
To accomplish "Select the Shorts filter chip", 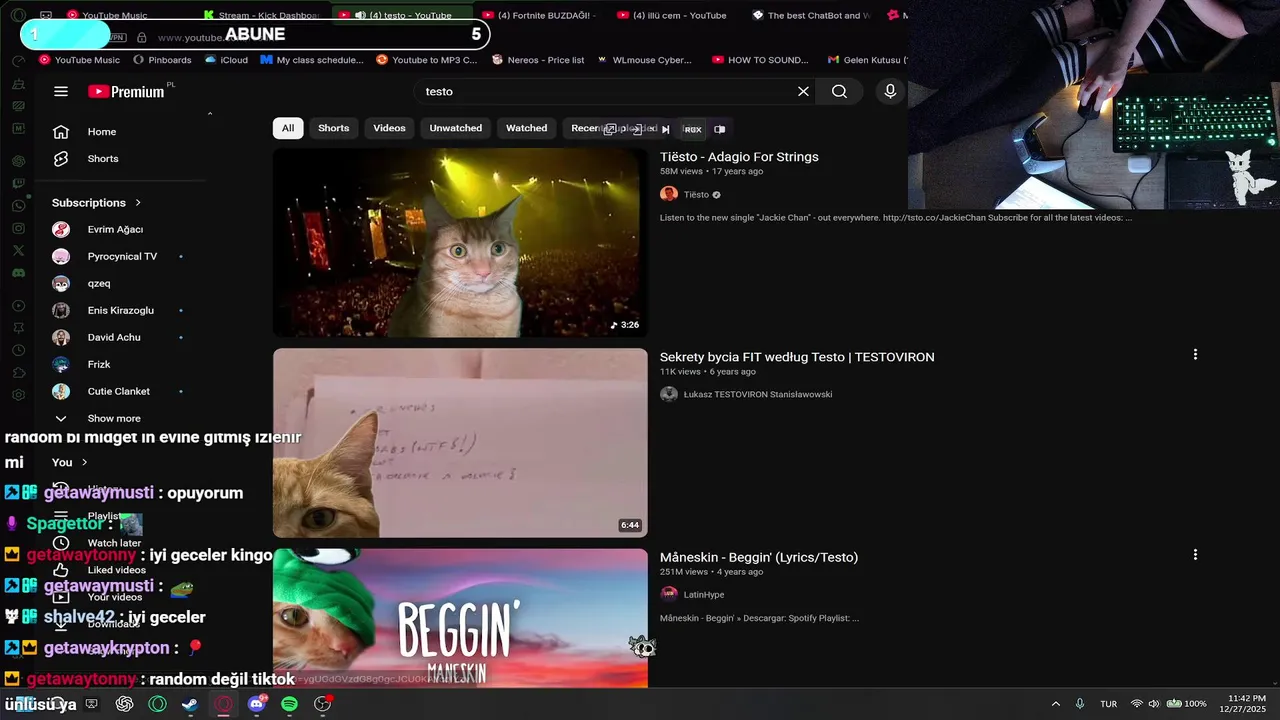I will pos(334,128).
